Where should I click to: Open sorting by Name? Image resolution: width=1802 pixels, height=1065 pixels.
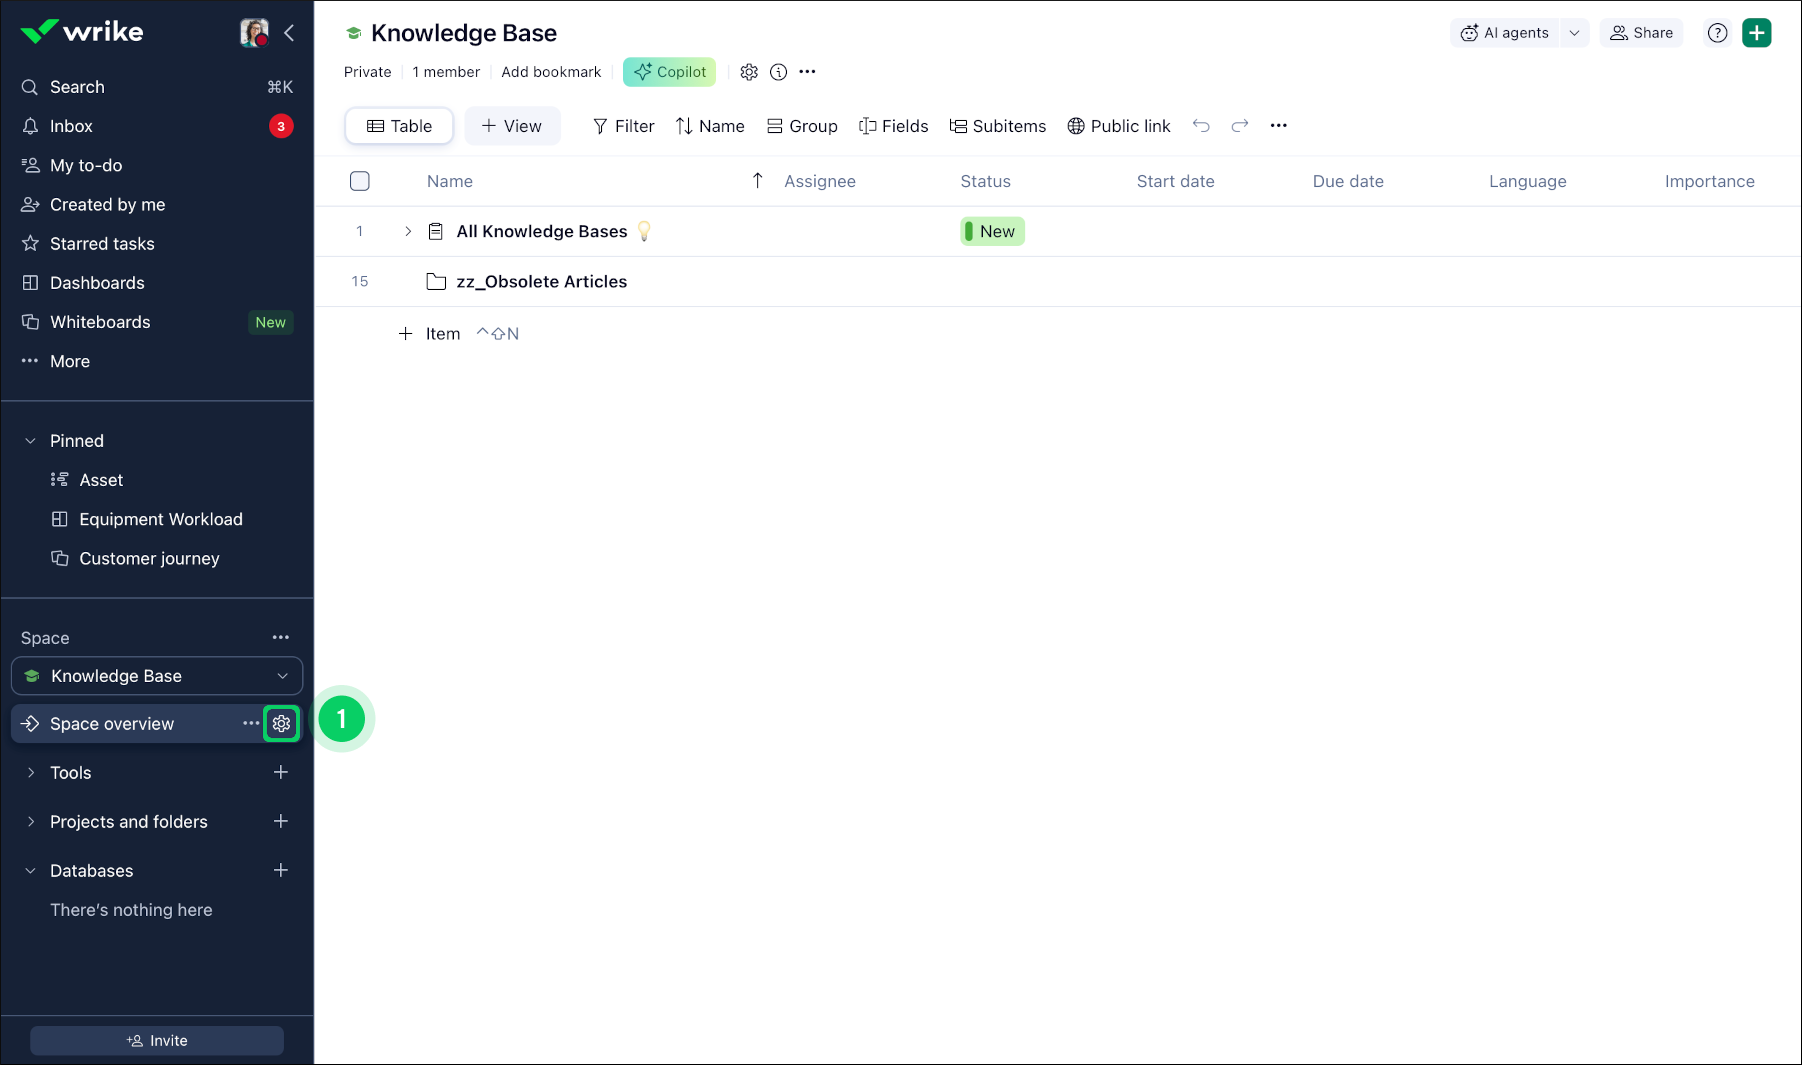(x=710, y=126)
